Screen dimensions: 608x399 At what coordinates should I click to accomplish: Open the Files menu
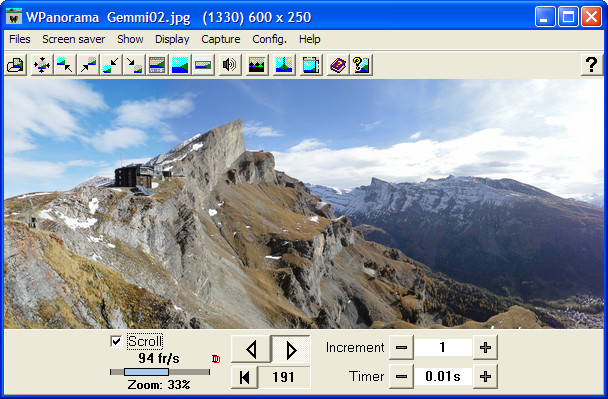point(20,39)
